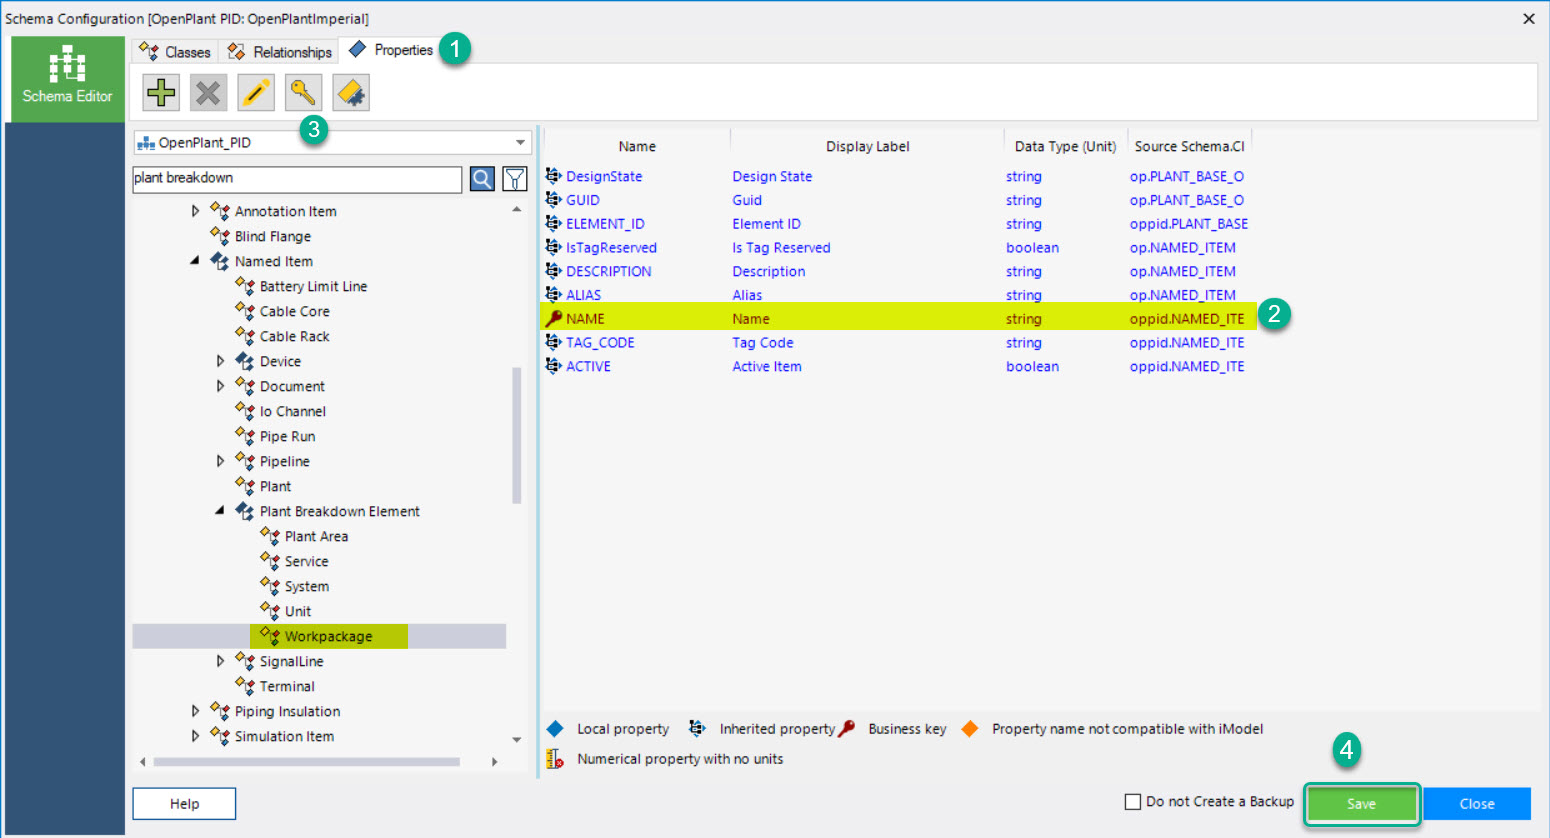This screenshot has width=1550, height=838.
Task: Click the Active Item display label cell
Action: (766, 366)
